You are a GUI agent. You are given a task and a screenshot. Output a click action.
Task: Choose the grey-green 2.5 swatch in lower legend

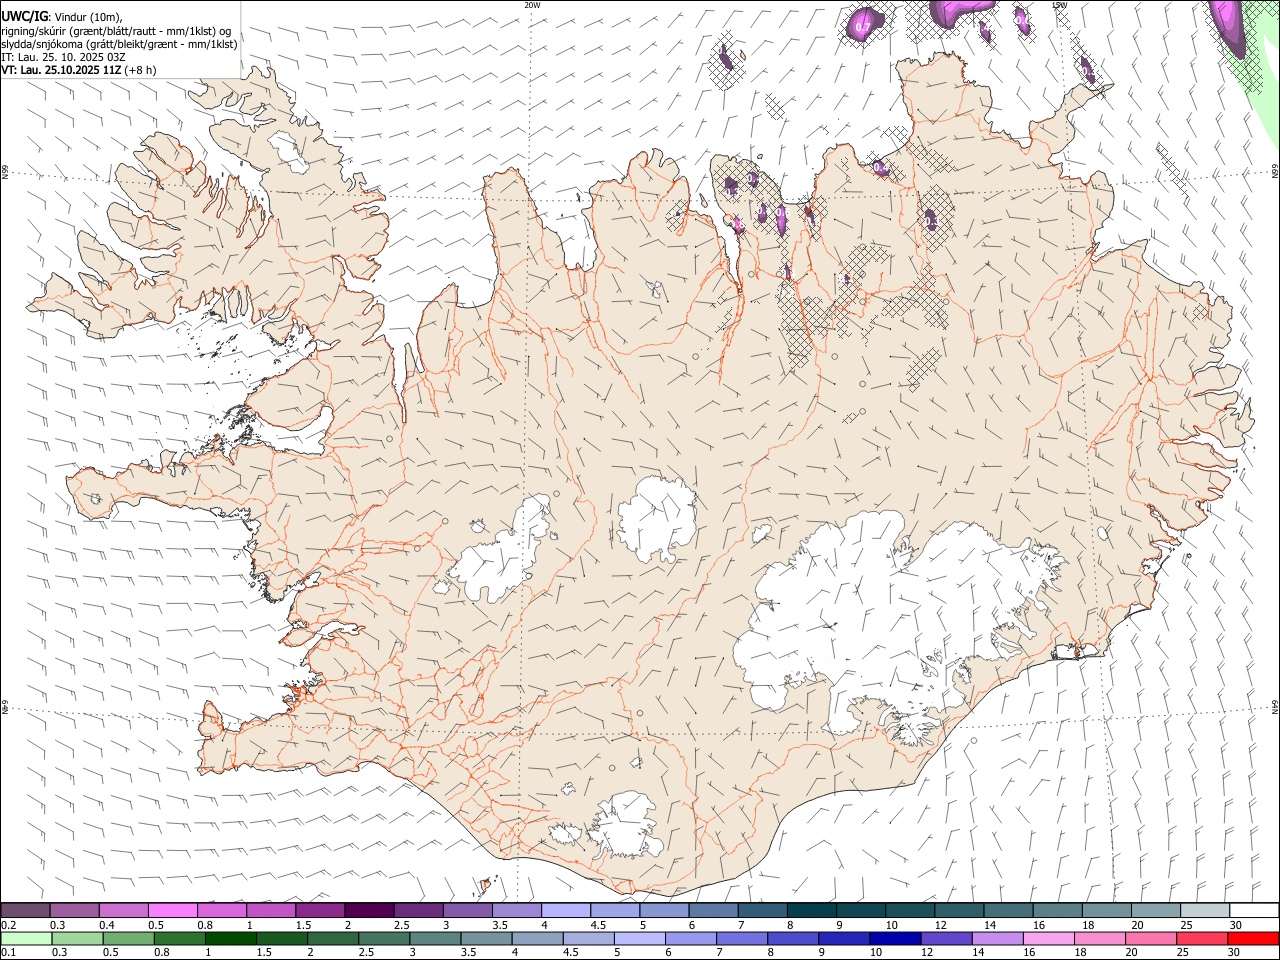(383, 939)
